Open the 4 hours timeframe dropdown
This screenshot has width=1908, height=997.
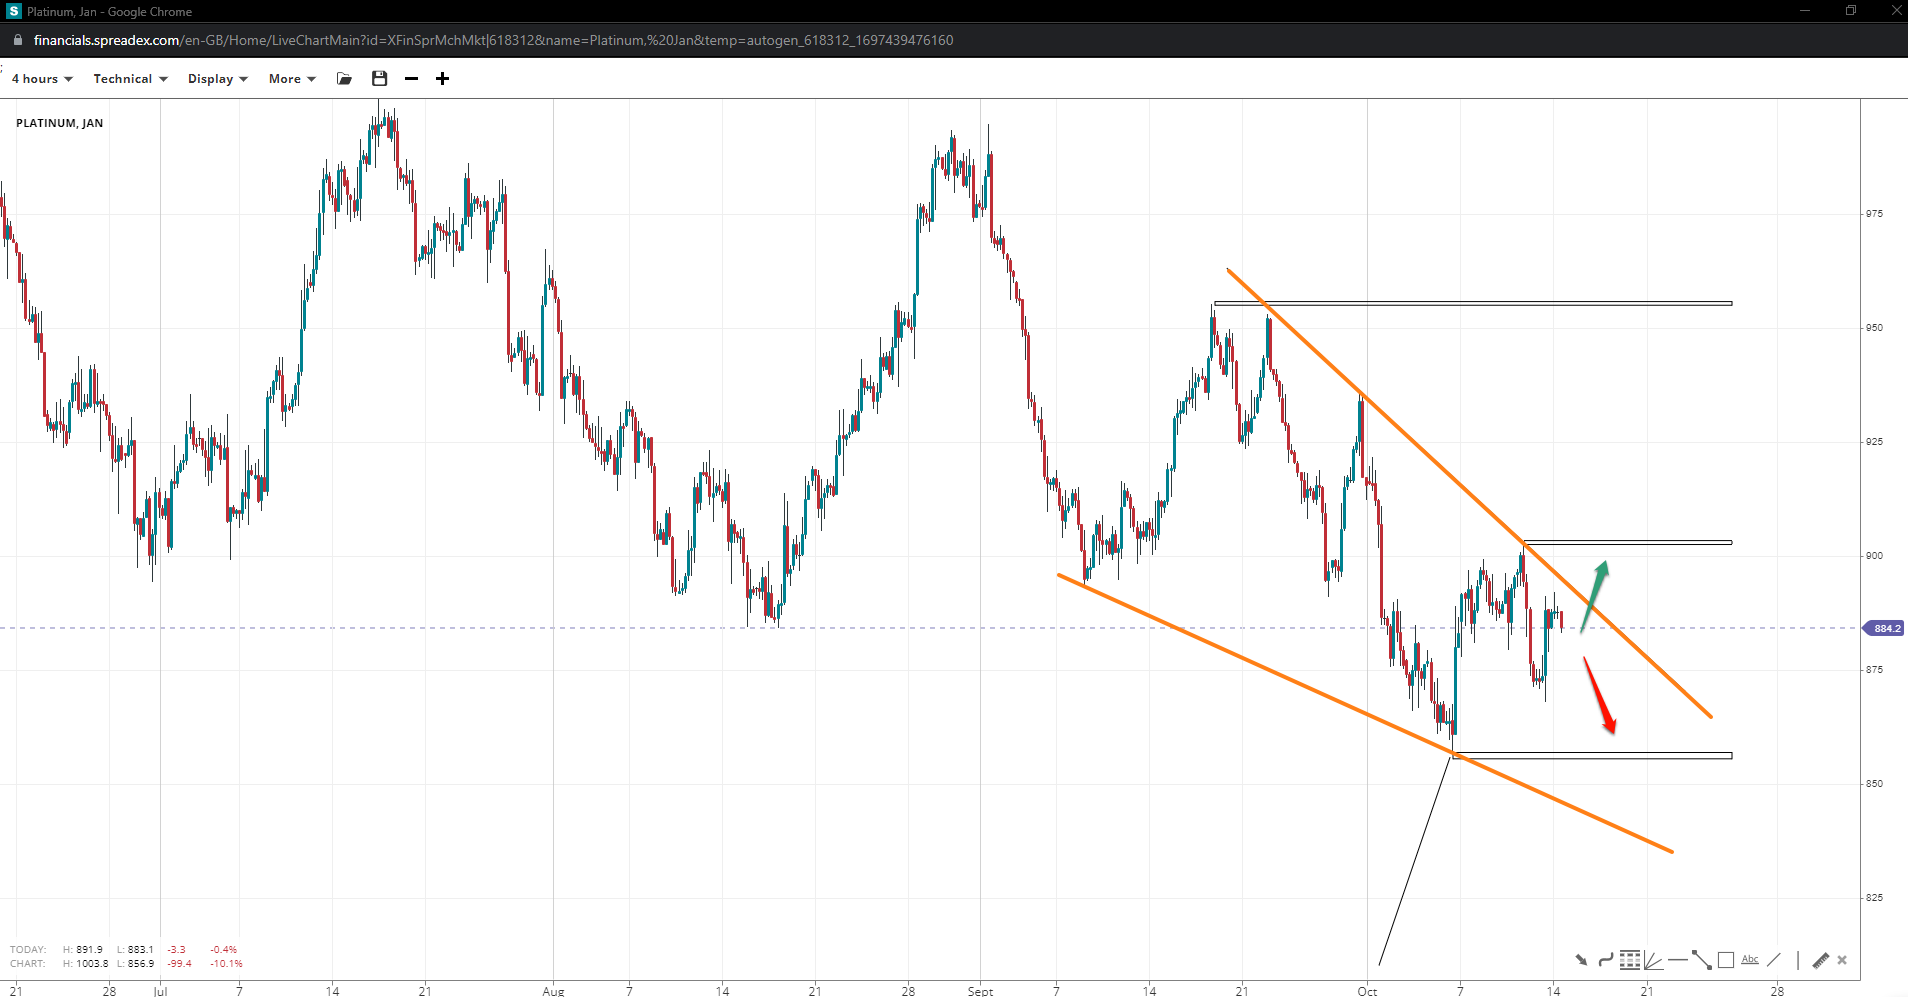point(41,79)
